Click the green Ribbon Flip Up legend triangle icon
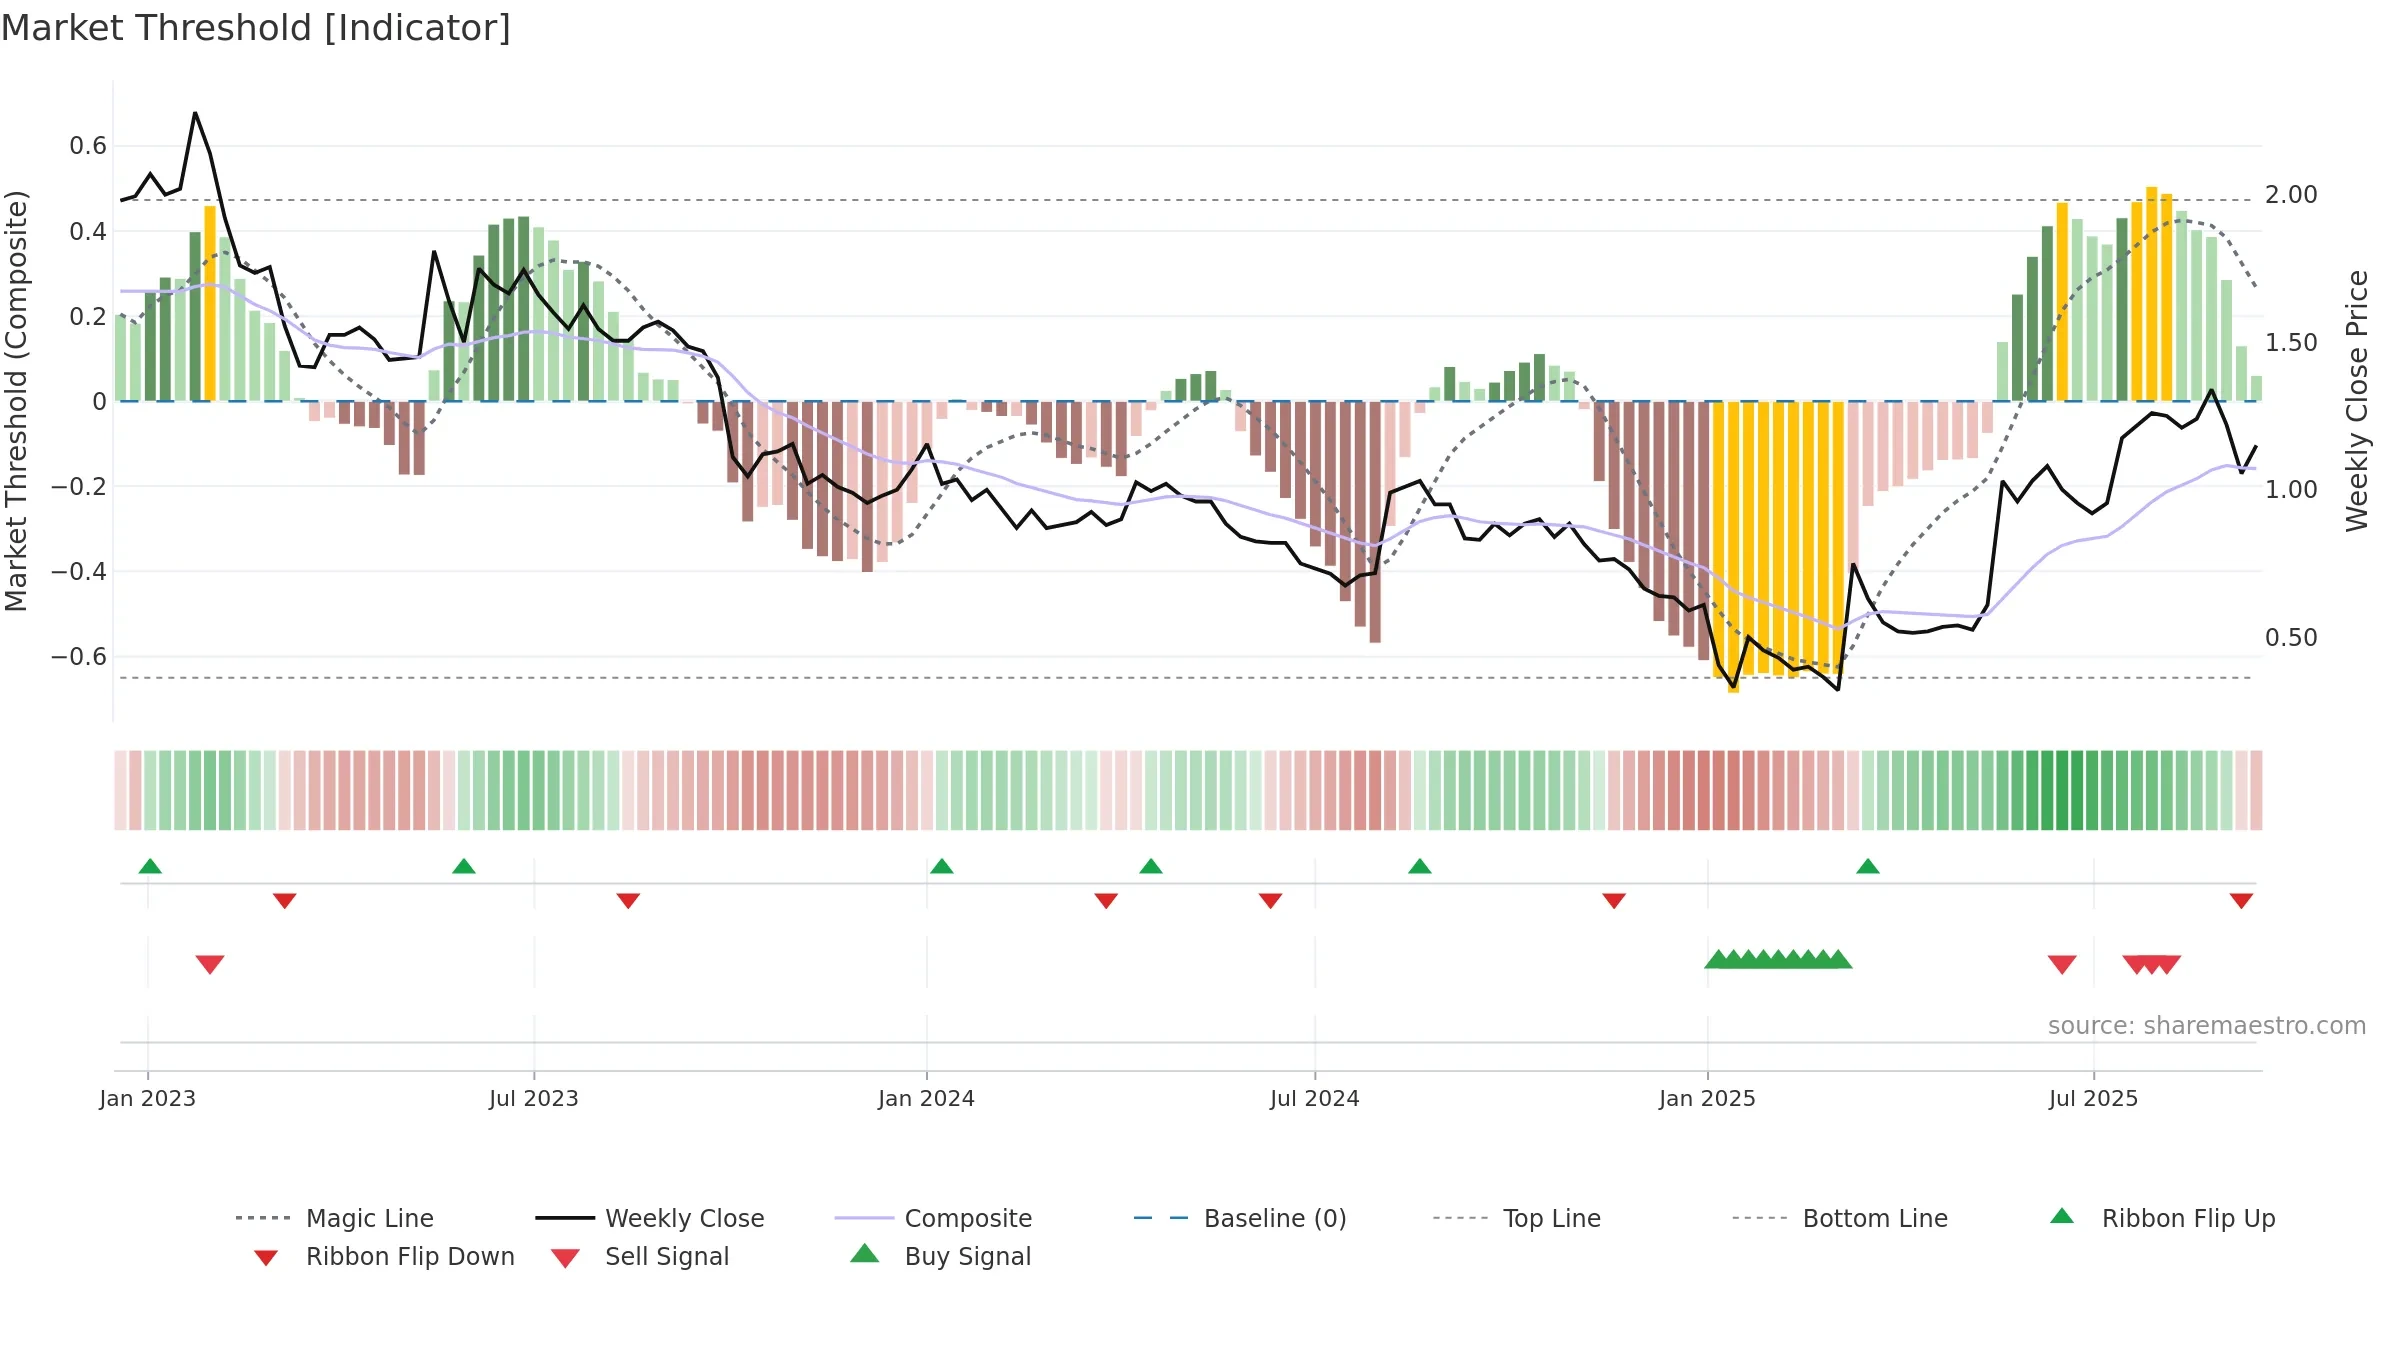 tap(2062, 1216)
